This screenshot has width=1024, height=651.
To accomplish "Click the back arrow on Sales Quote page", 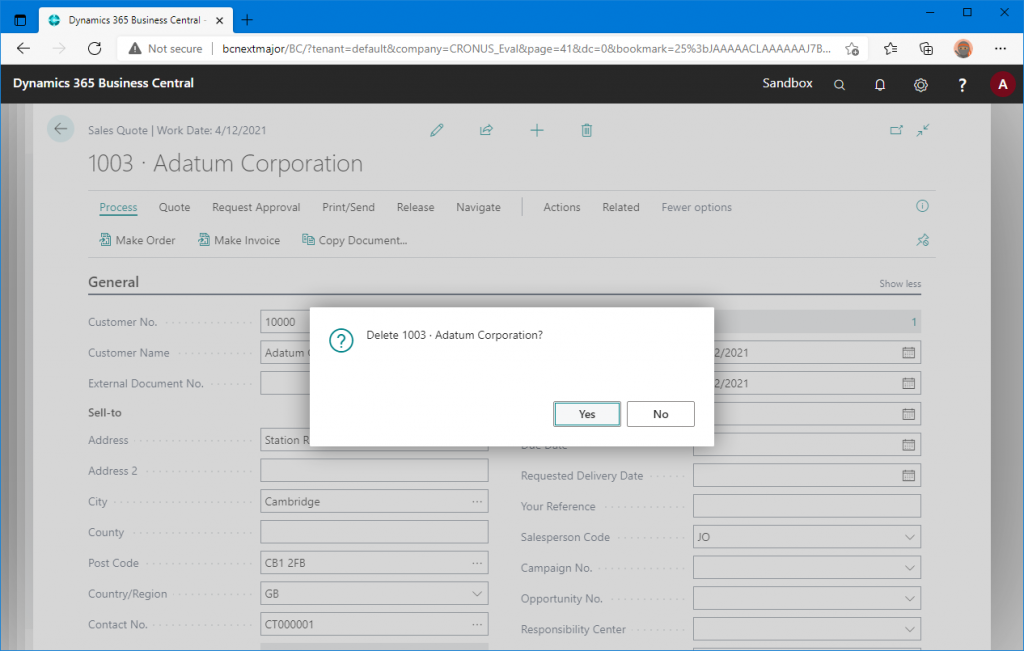I will [61, 129].
